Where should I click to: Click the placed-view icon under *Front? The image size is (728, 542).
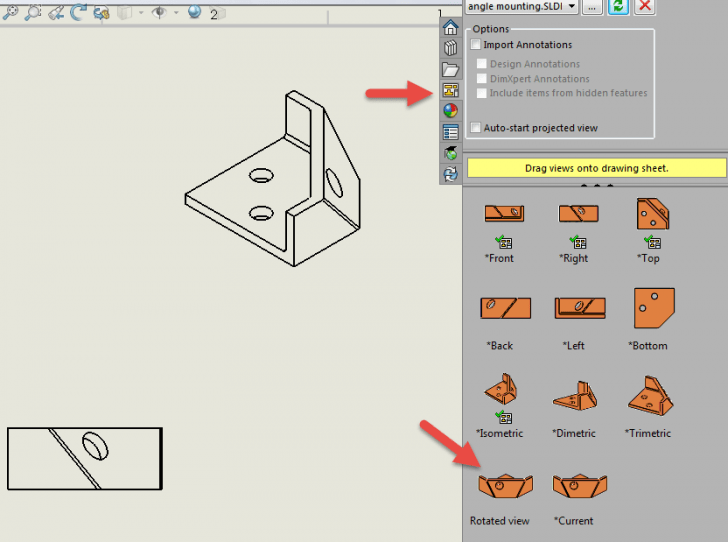pyautogui.click(x=503, y=242)
